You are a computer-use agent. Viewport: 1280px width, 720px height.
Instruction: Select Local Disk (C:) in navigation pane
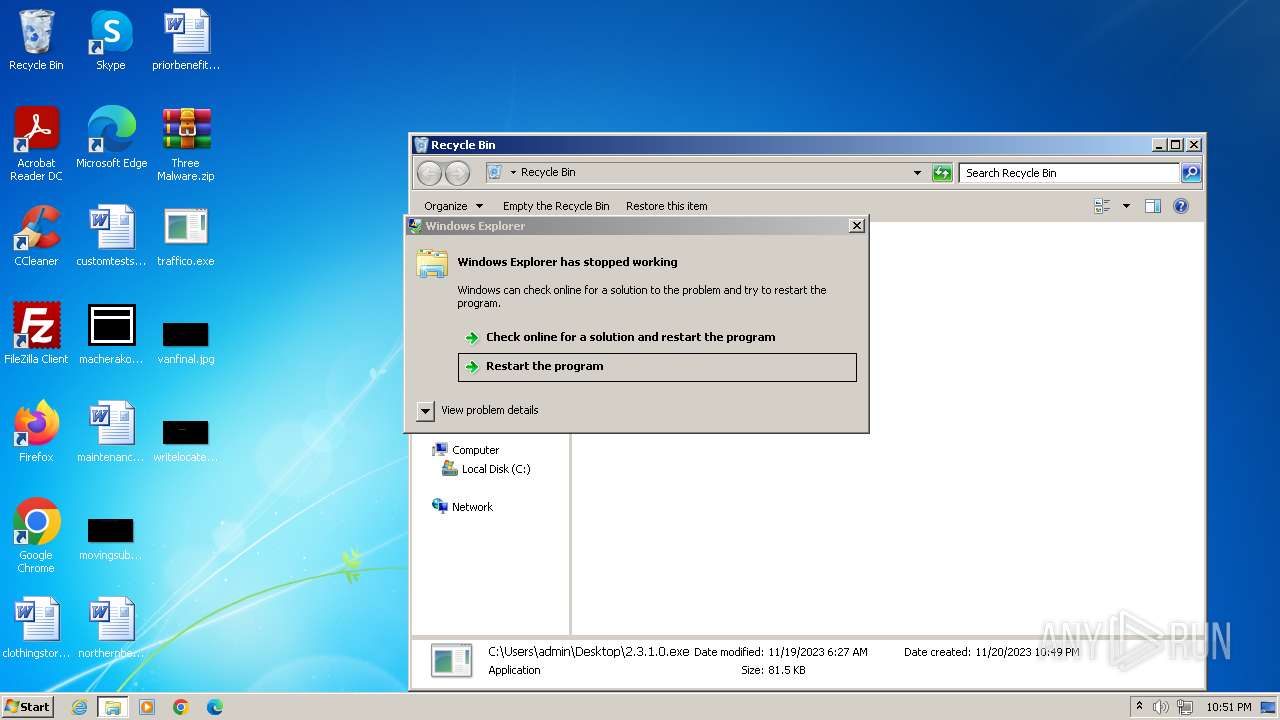tap(486, 469)
